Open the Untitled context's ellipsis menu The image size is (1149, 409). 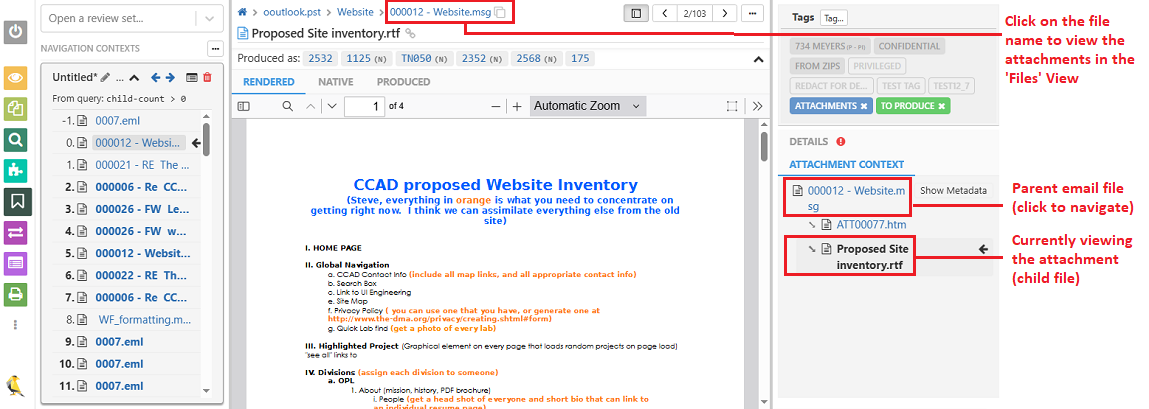click(120, 78)
